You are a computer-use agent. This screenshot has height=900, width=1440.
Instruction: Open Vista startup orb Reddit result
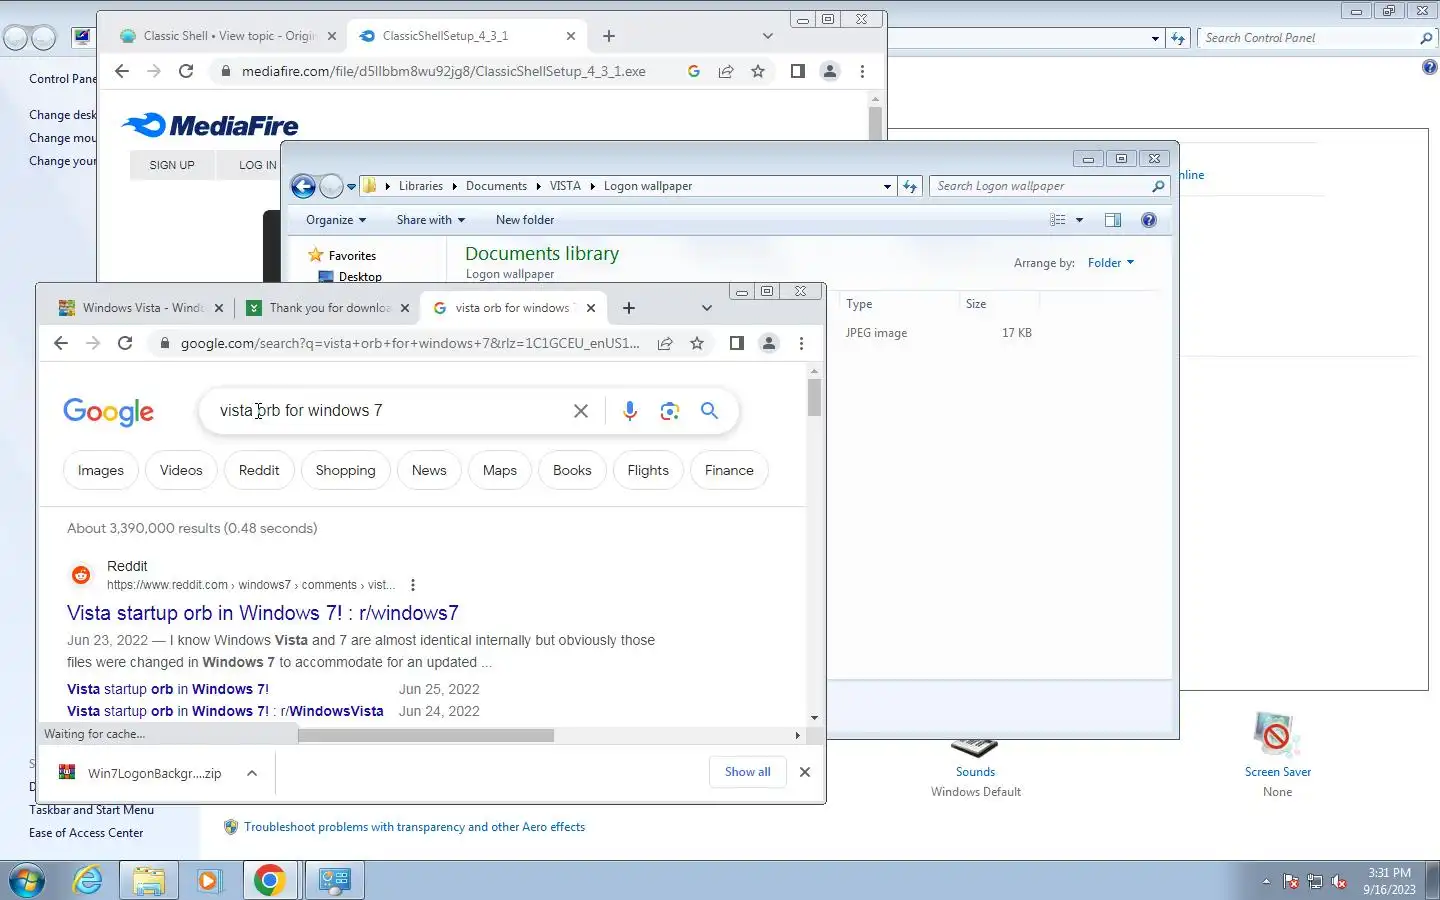click(263, 613)
